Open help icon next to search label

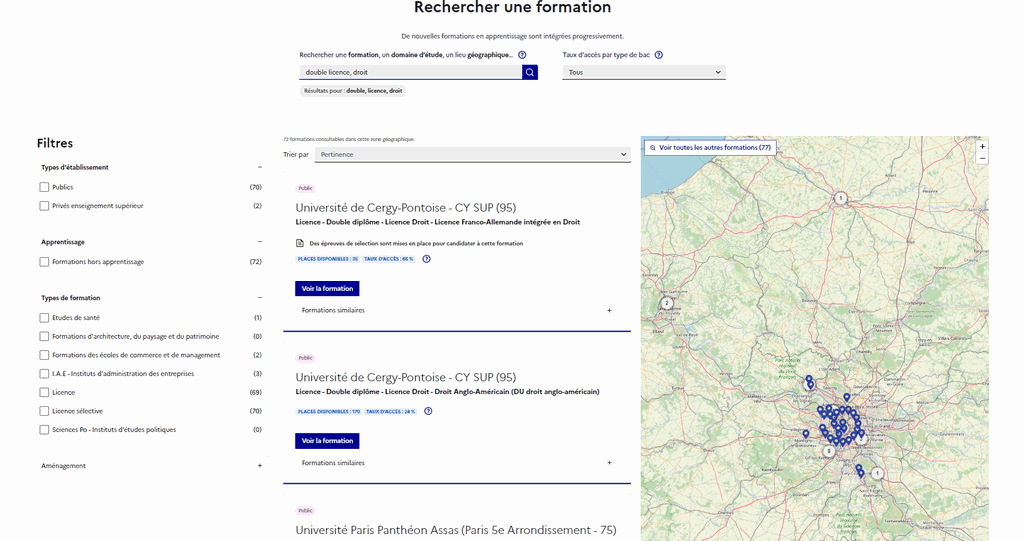point(522,55)
